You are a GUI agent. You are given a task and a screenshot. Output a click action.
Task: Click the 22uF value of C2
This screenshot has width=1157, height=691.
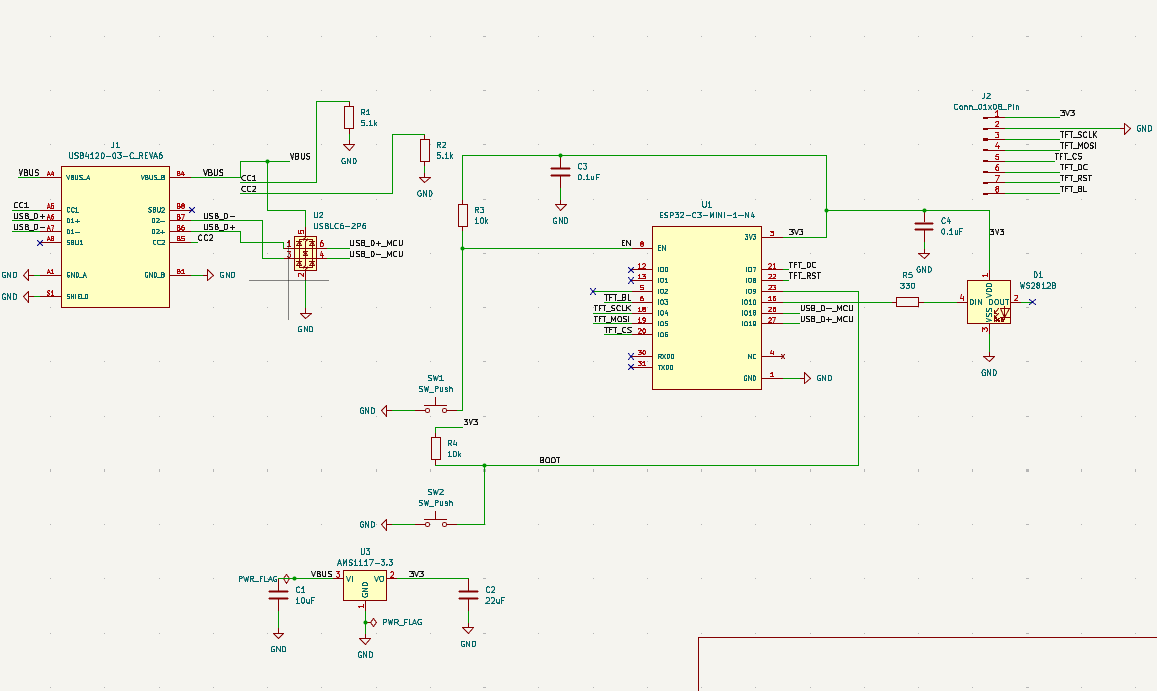coord(495,600)
